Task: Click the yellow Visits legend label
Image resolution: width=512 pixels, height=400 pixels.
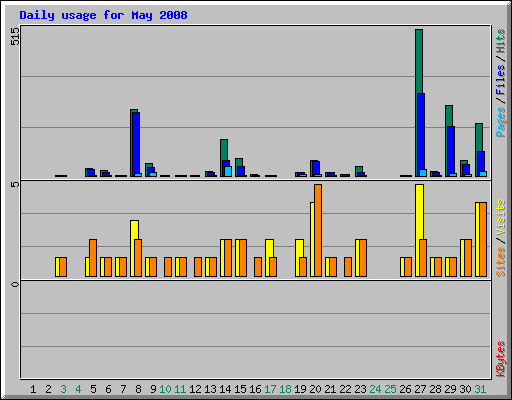Action: 501,217
